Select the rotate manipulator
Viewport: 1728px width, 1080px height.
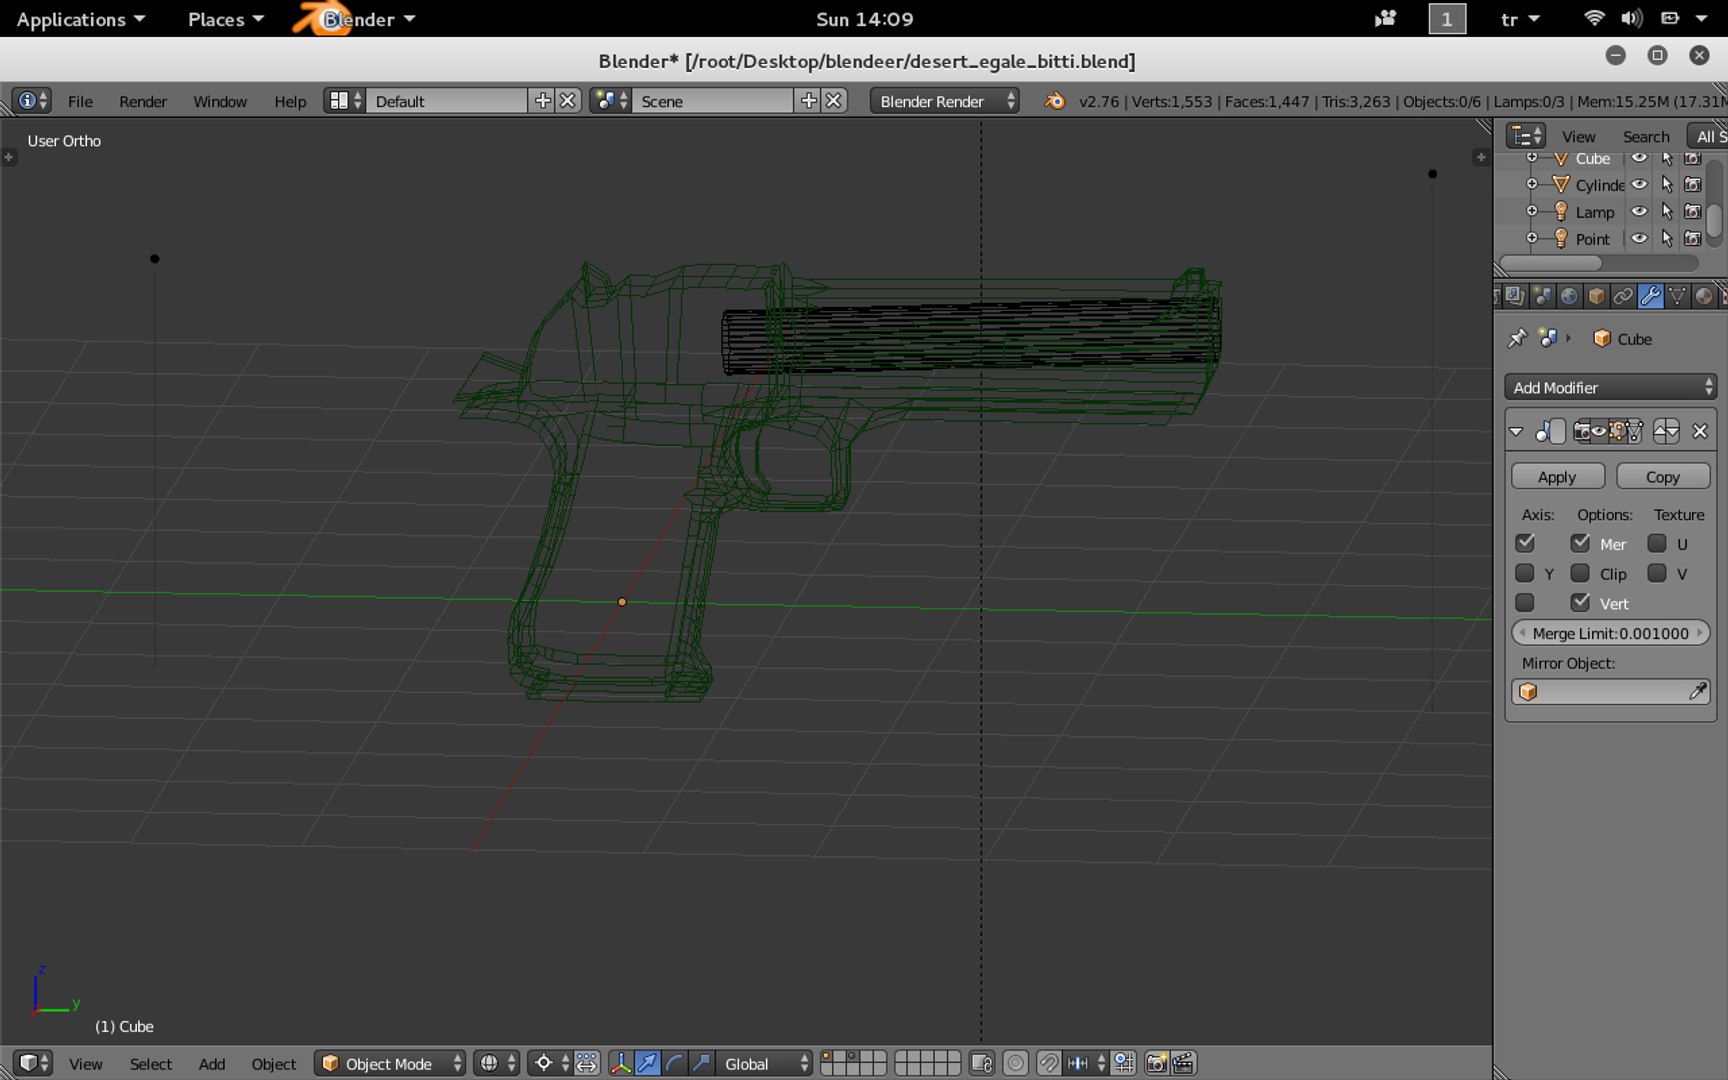coord(674,1063)
